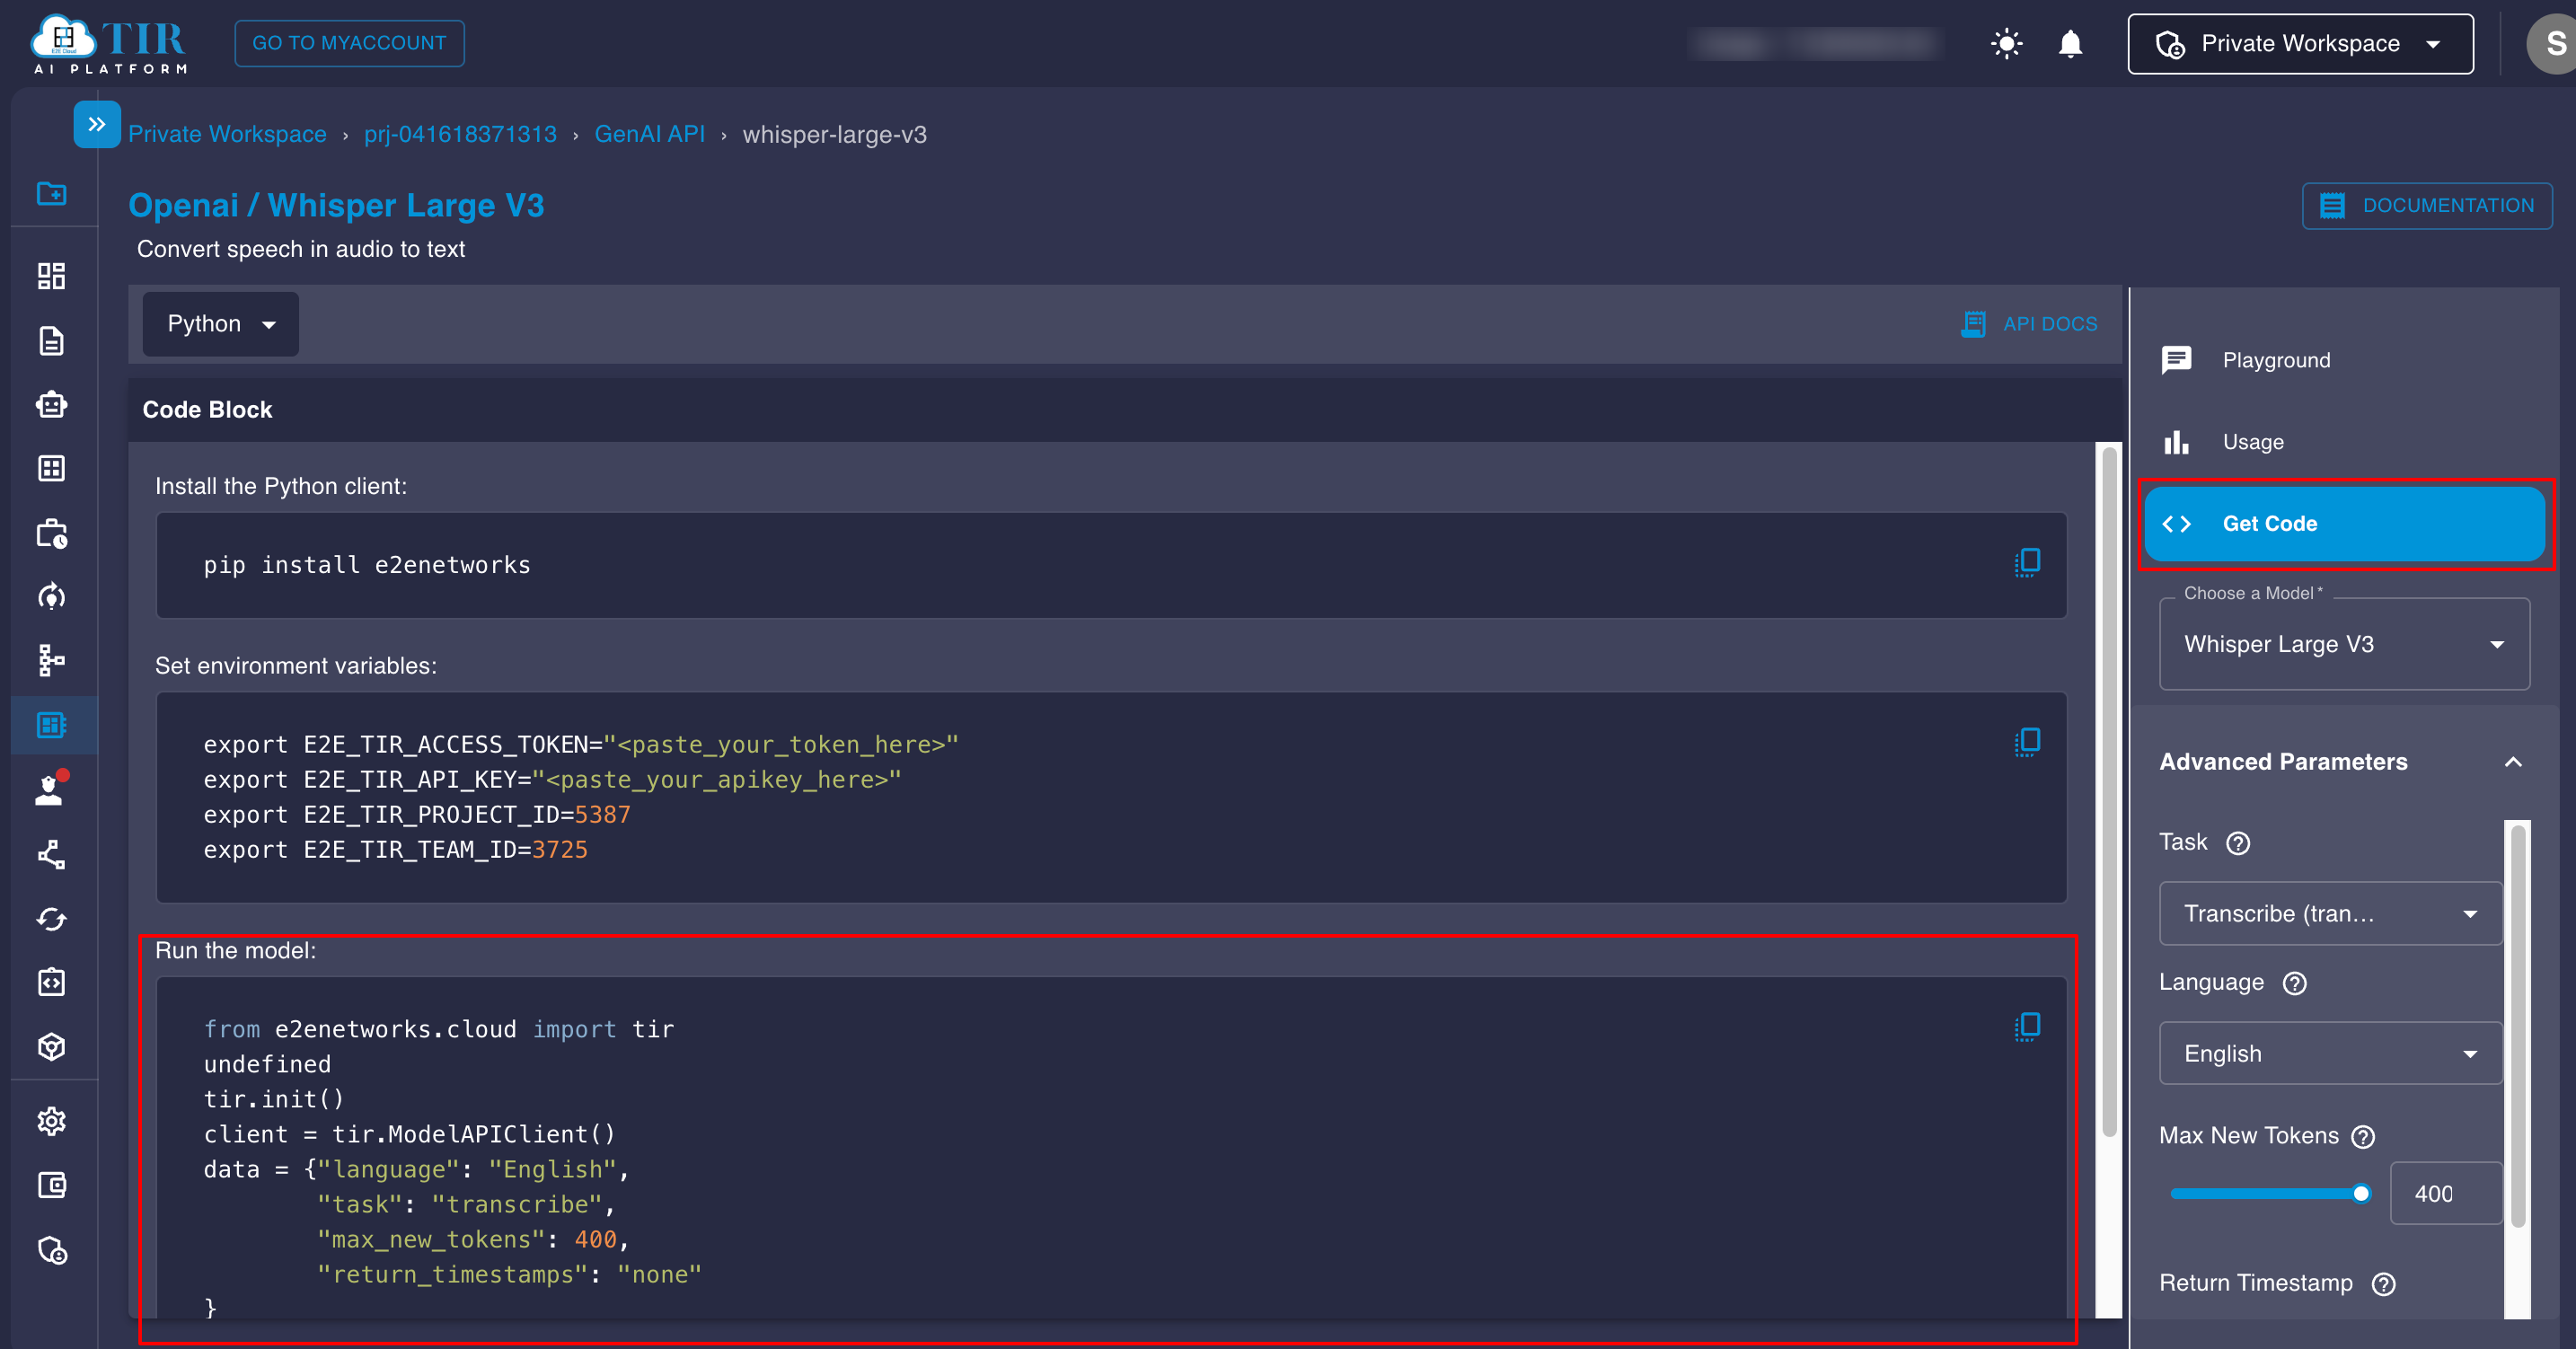
Task: Click the Max New Tokens 400 input field
Action: (2445, 1194)
